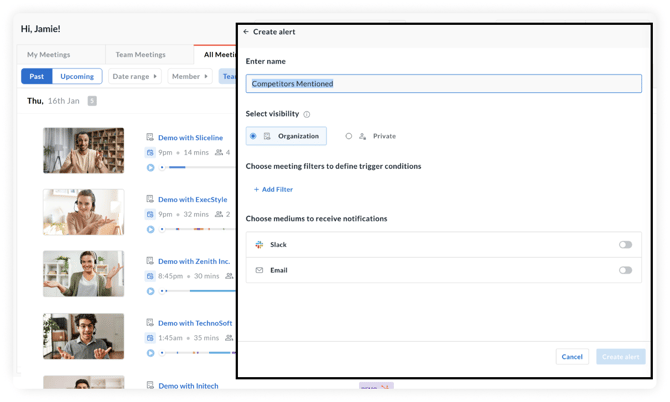The image size is (670, 402).
Task: Play the Demo with TechnoSoft recording
Action: click(x=150, y=353)
